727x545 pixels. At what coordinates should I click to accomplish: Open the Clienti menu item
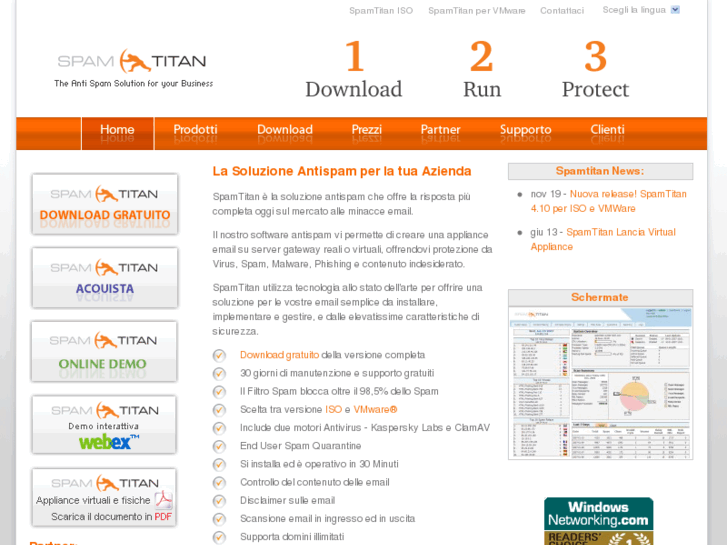[x=607, y=130]
